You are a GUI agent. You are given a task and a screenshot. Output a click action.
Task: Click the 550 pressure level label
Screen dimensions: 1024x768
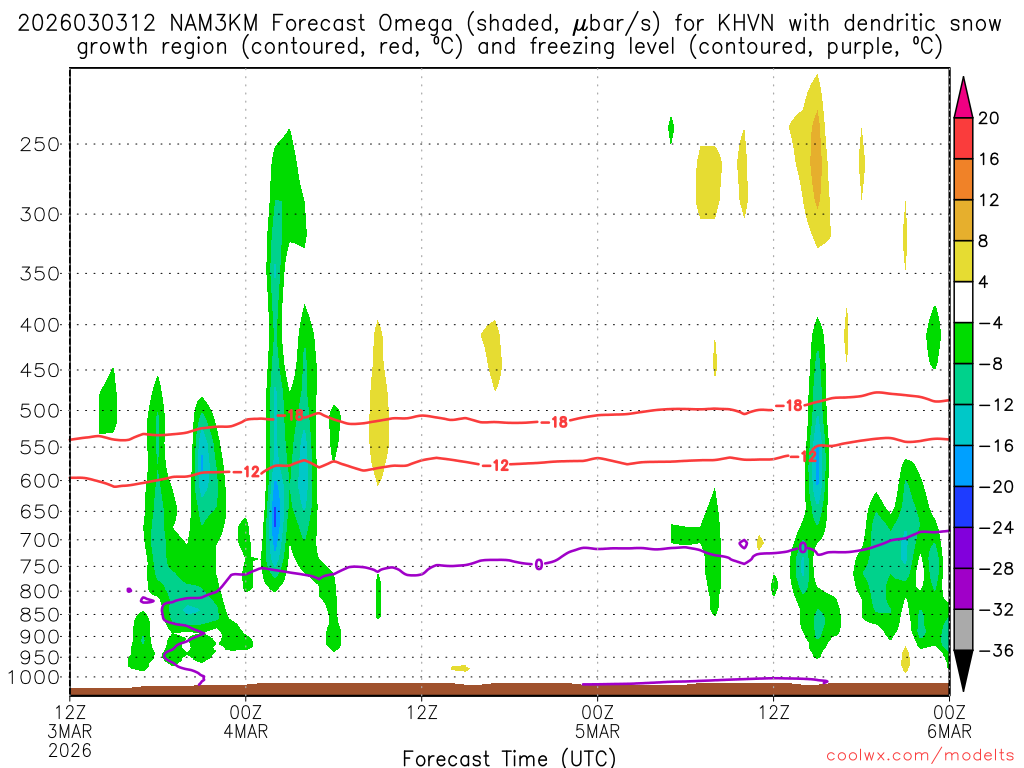[40, 447]
